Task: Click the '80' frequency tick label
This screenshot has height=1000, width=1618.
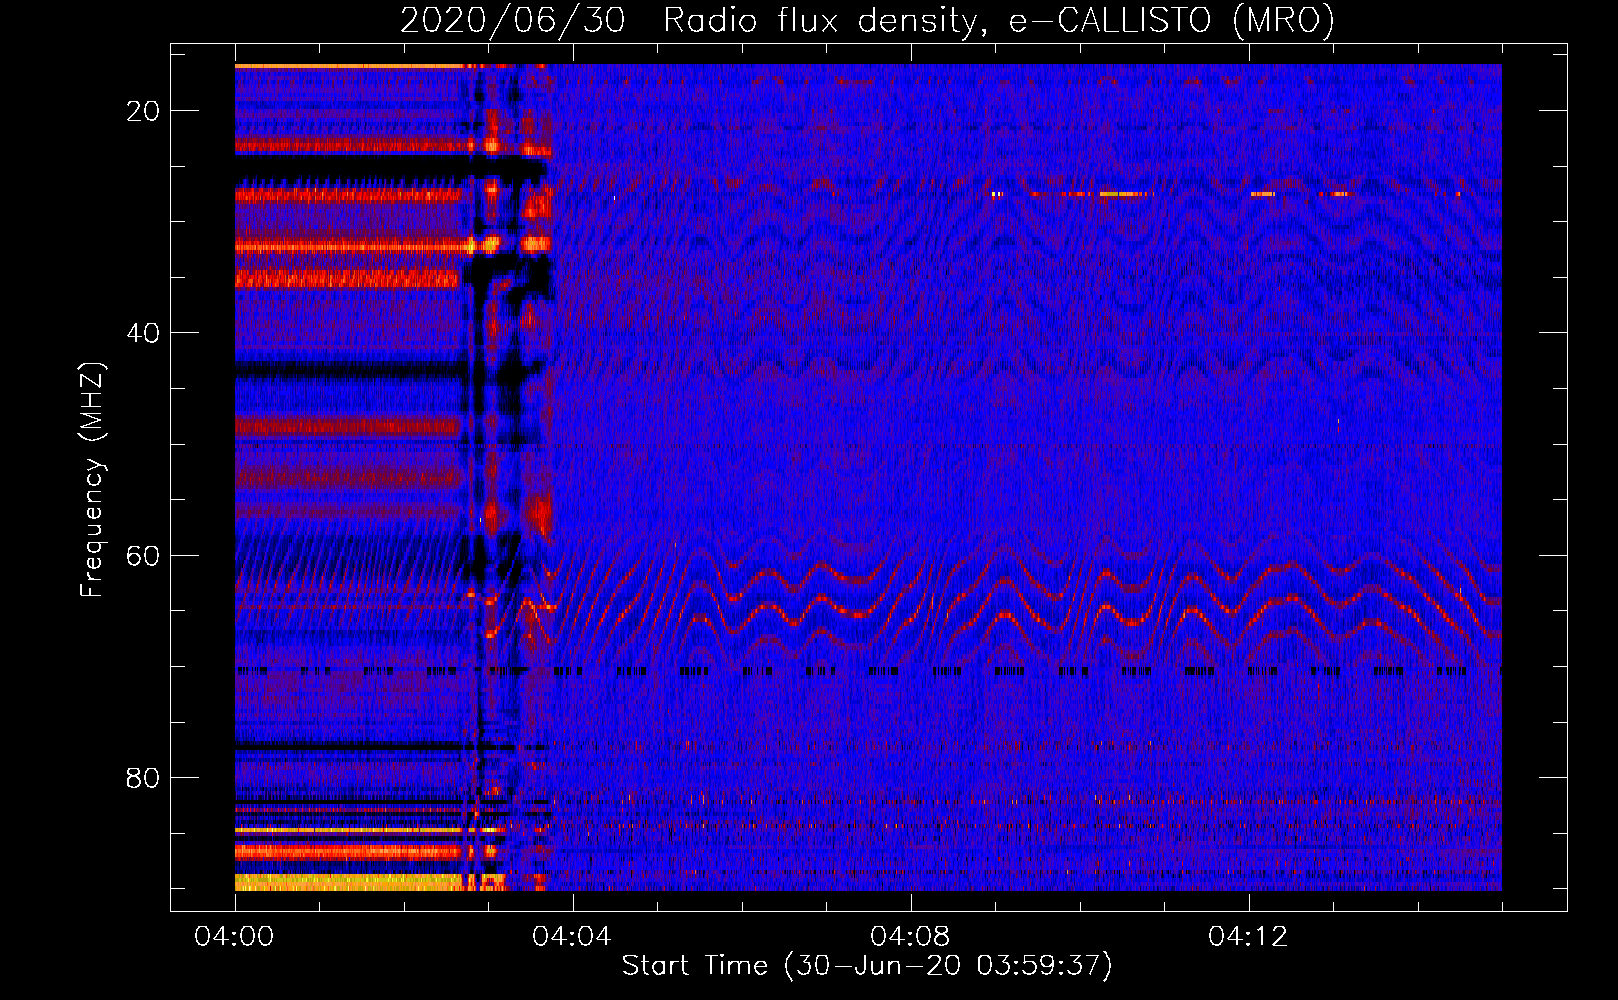Action: tap(143, 778)
